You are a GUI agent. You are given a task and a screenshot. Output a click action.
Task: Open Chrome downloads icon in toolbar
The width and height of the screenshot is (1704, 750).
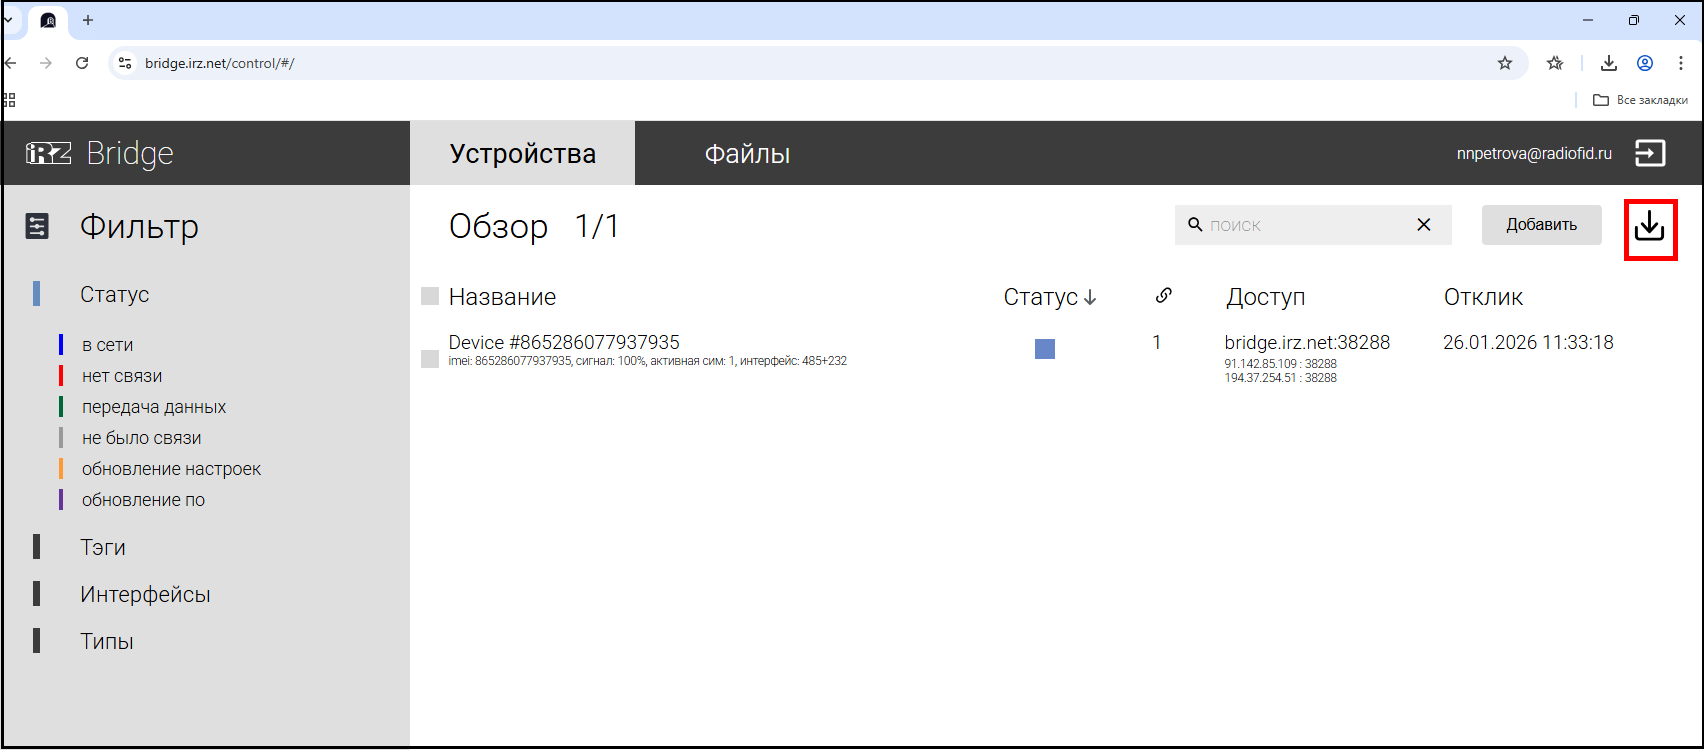(x=1608, y=63)
